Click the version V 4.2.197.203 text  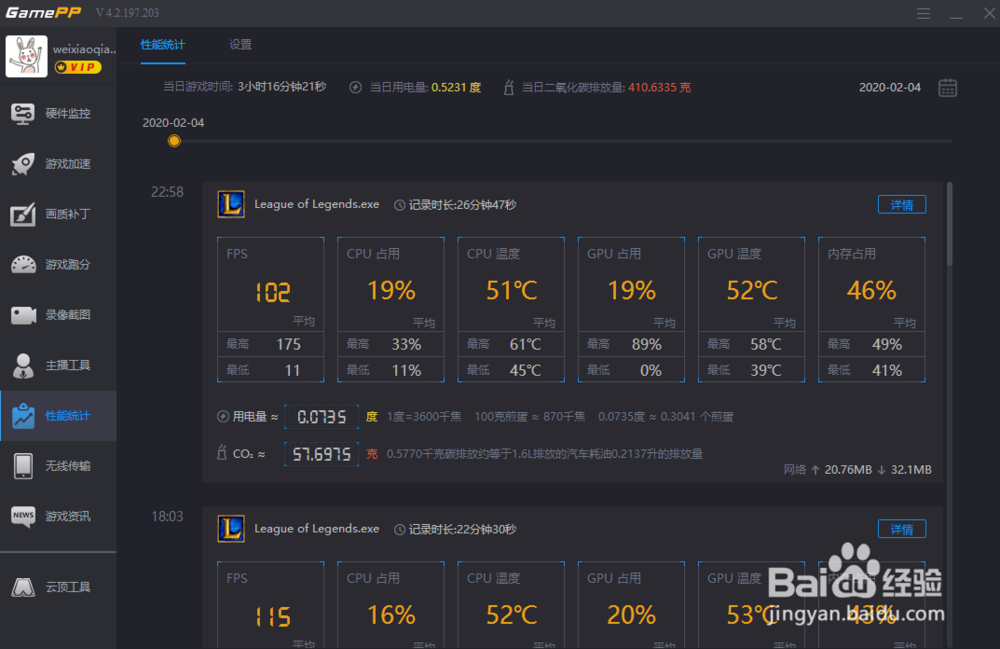pos(128,13)
